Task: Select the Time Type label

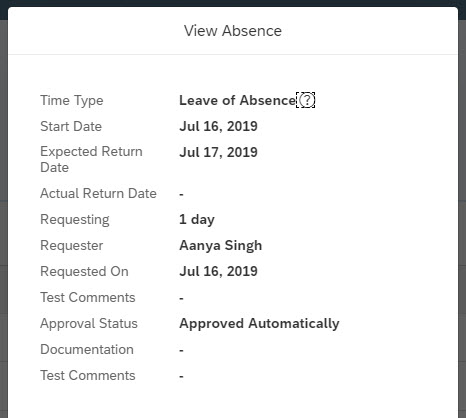Action: [72, 101]
